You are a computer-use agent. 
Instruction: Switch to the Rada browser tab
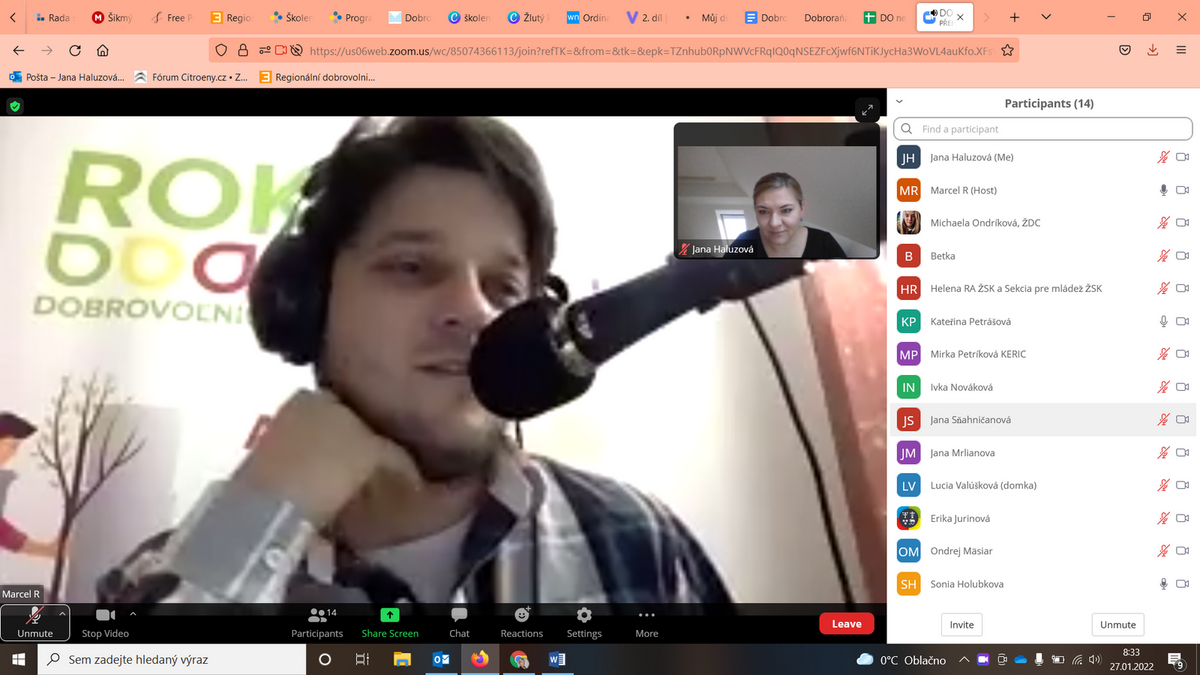tap(53, 18)
